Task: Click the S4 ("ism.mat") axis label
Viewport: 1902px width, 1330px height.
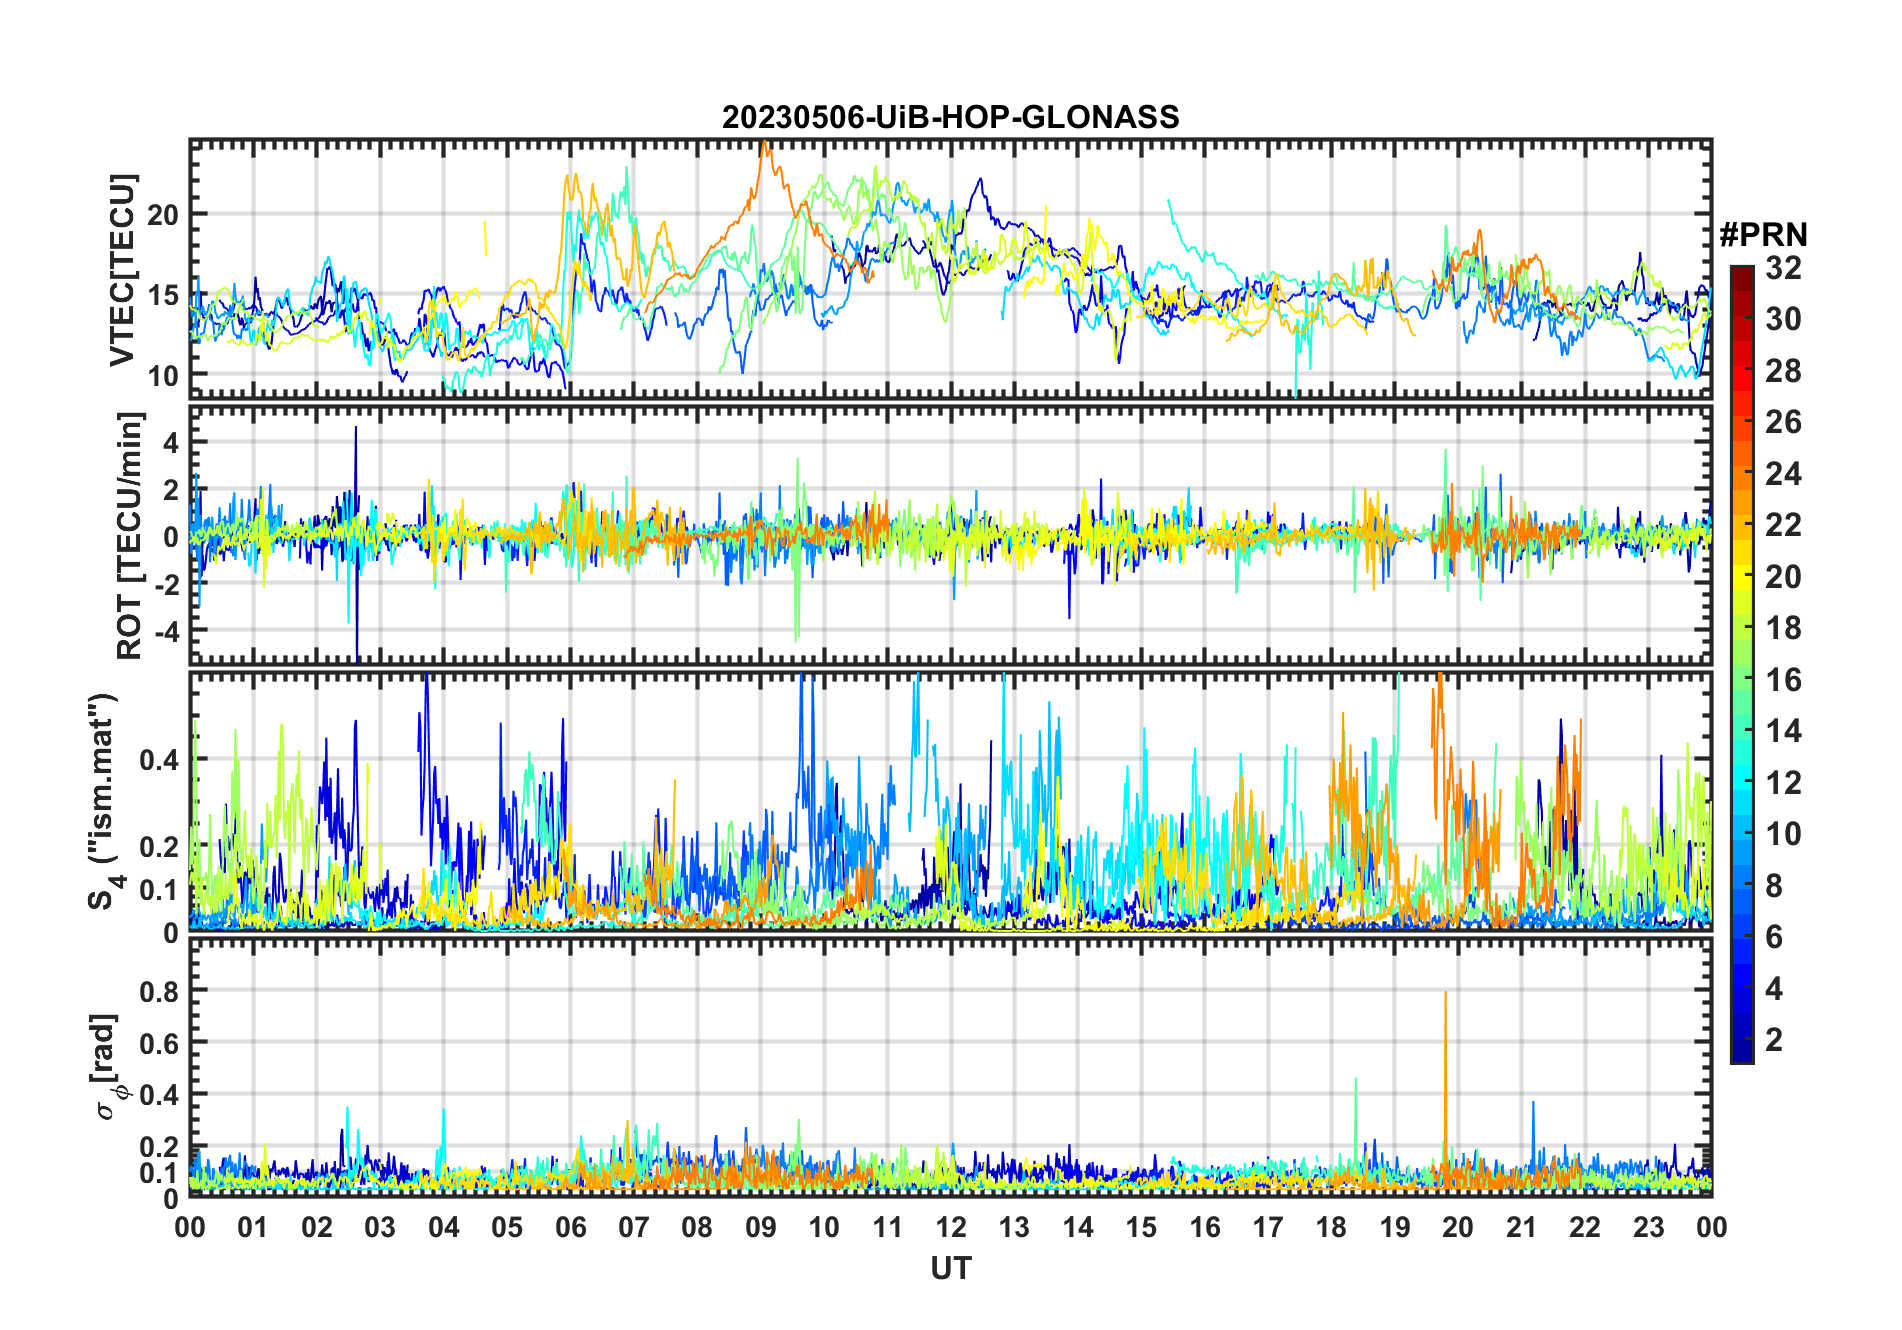Action: (x=103, y=802)
